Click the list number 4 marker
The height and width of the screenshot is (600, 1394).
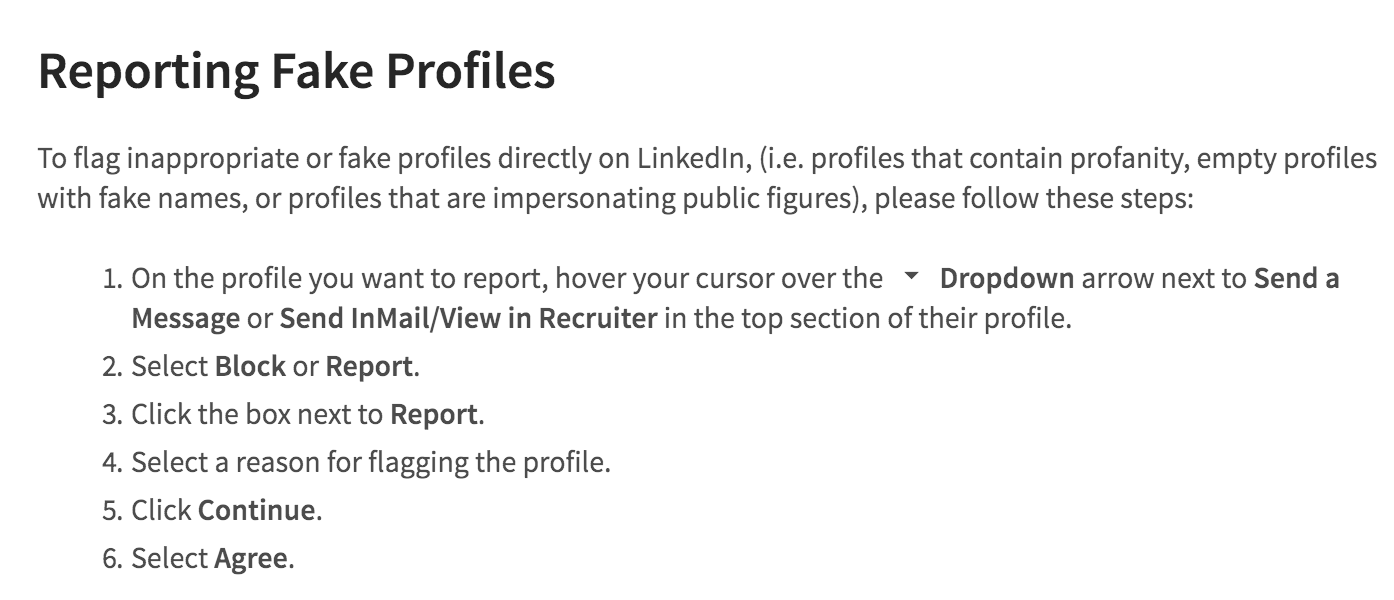point(112,463)
